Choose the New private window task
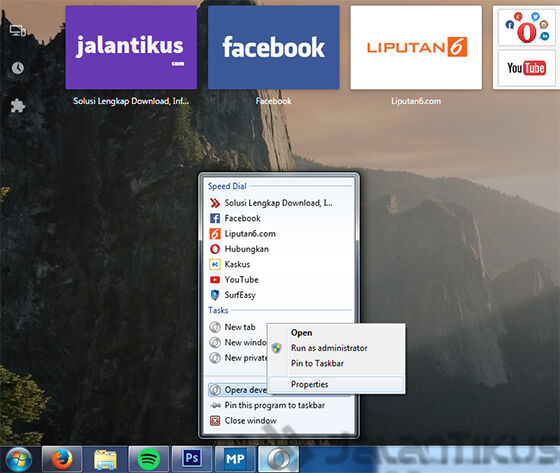The image size is (560, 473). coord(238,358)
